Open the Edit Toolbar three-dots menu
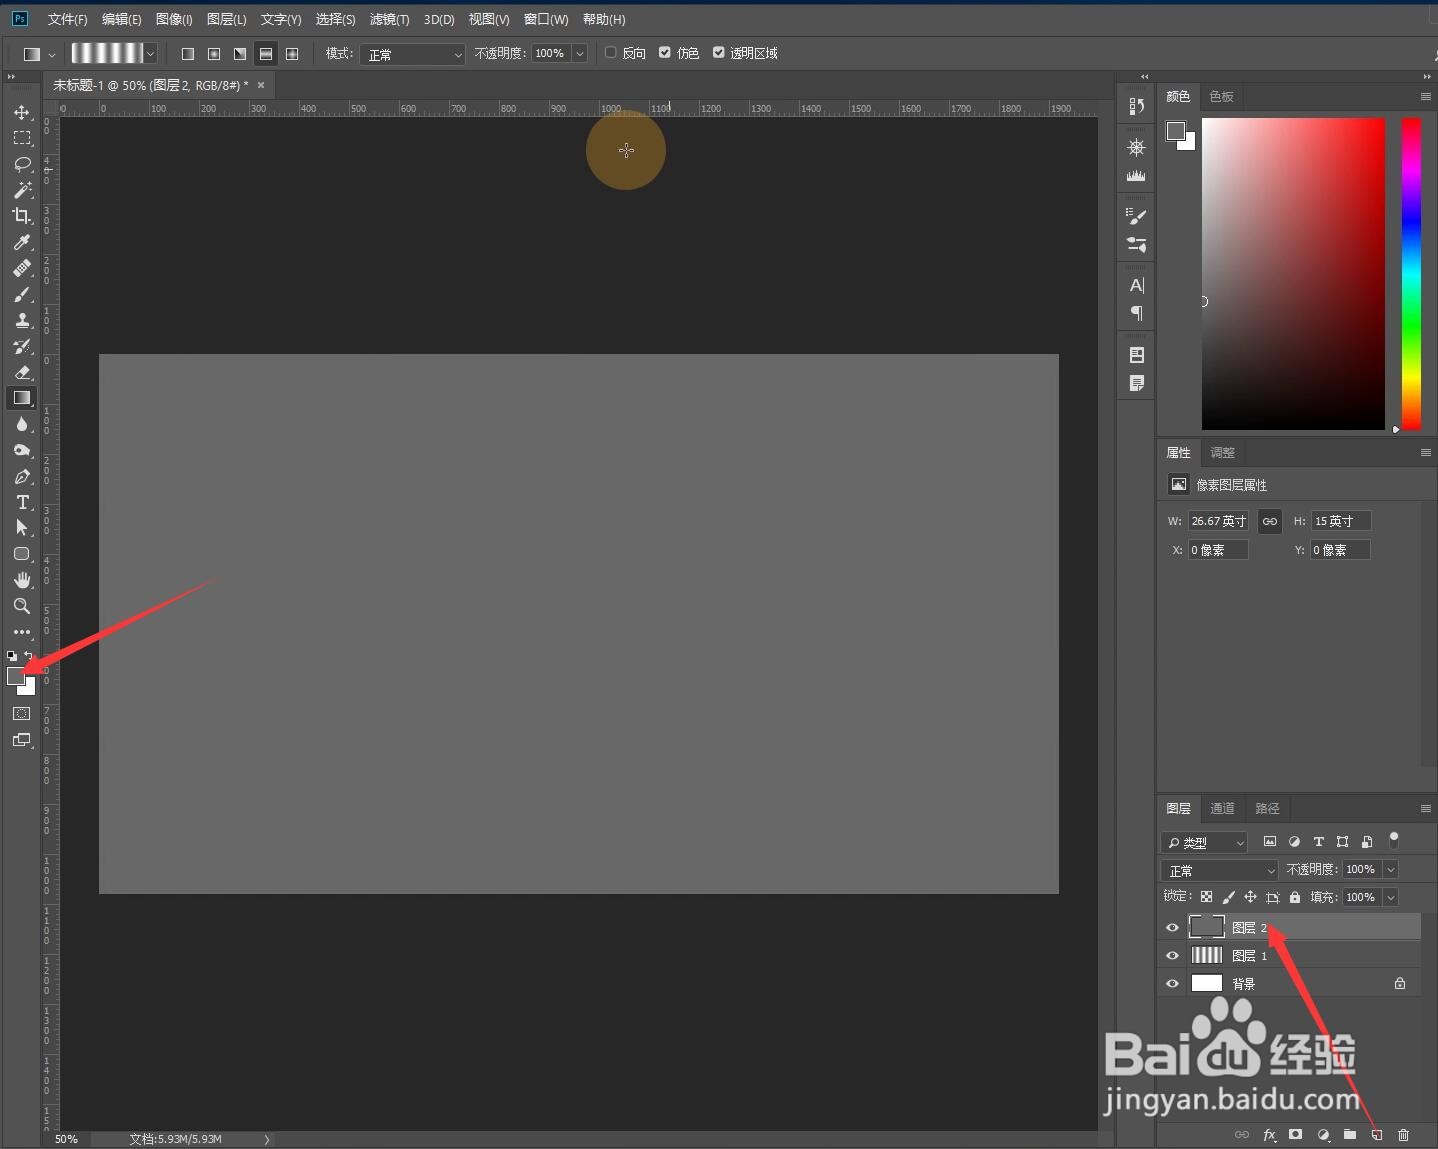Image resolution: width=1438 pixels, height=1149 pixels. pos(22,632)
